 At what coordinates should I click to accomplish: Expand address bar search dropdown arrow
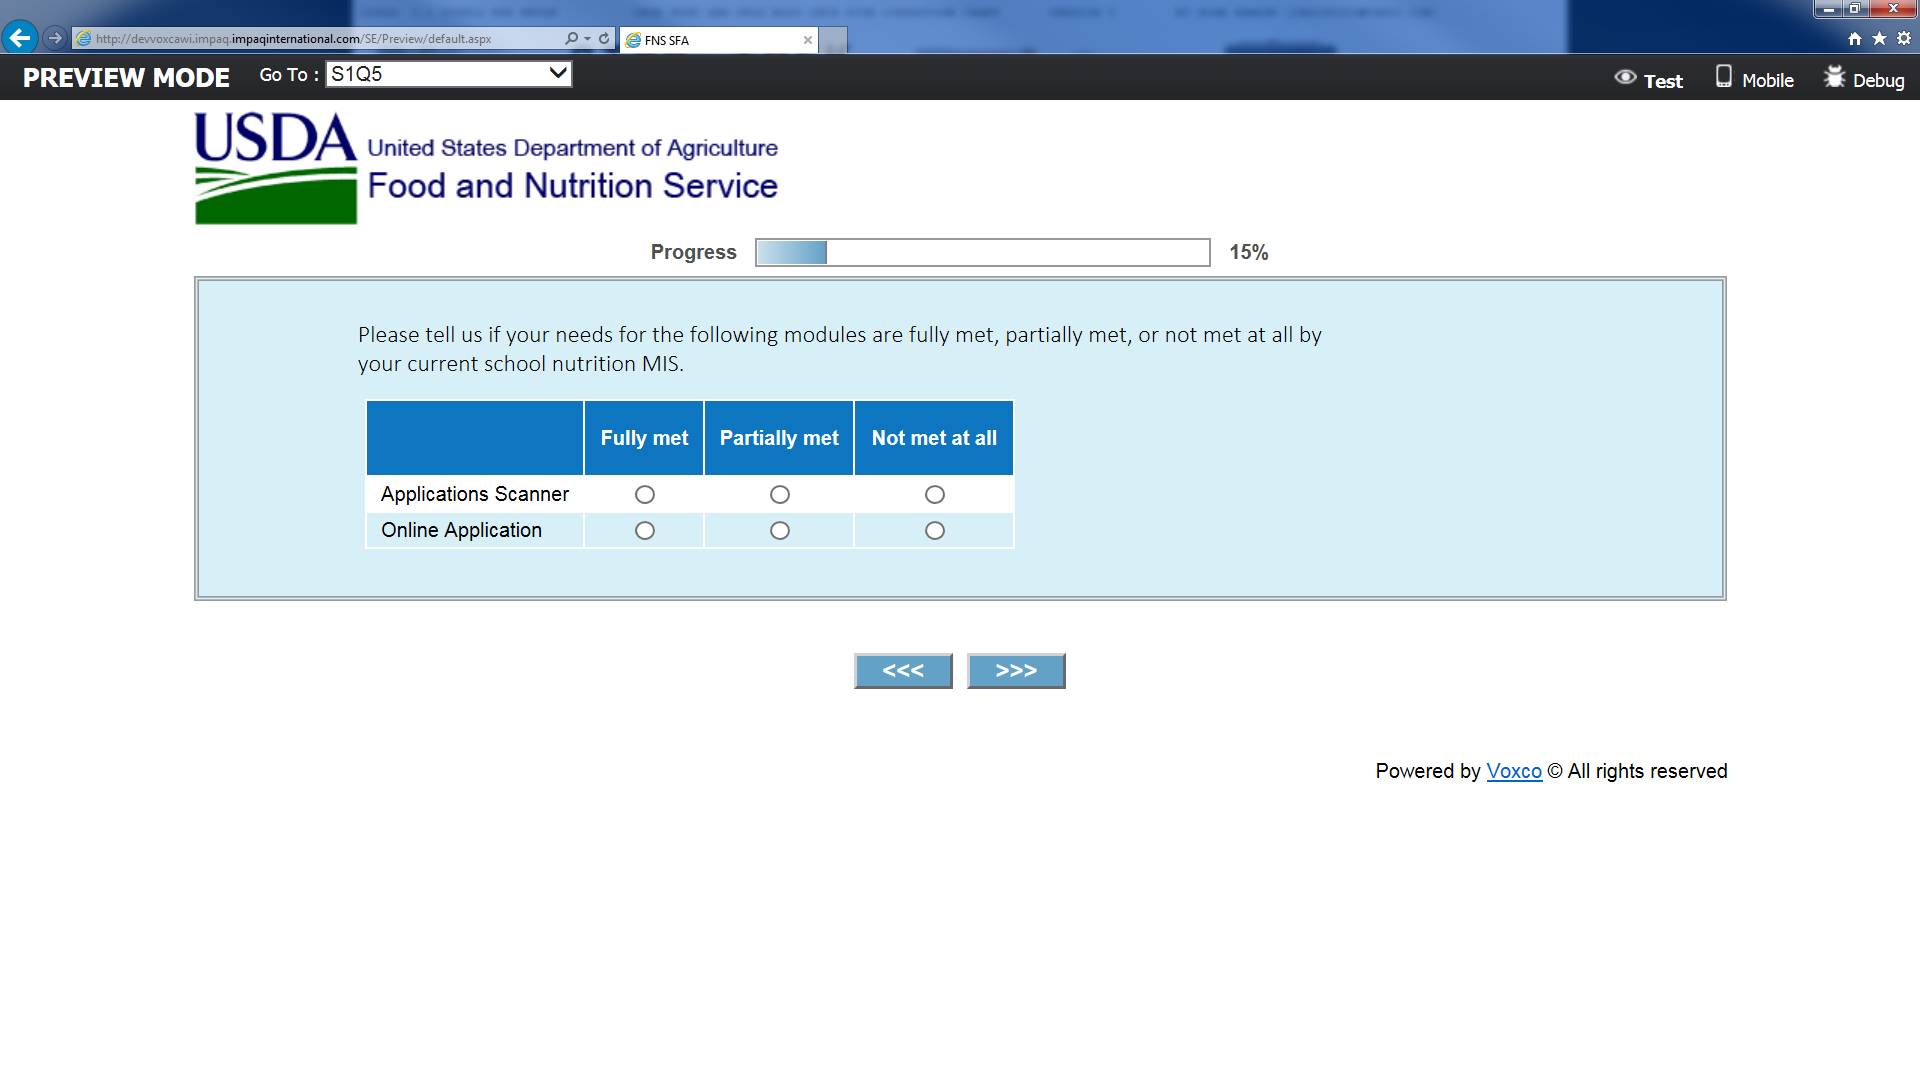click(587, 38)
